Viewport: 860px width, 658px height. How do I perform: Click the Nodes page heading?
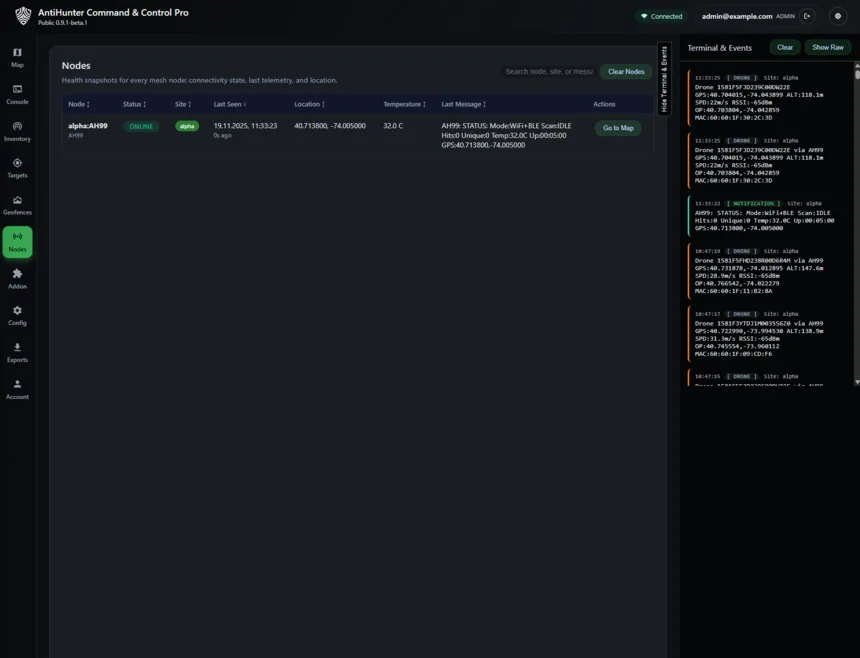point(76,66)
